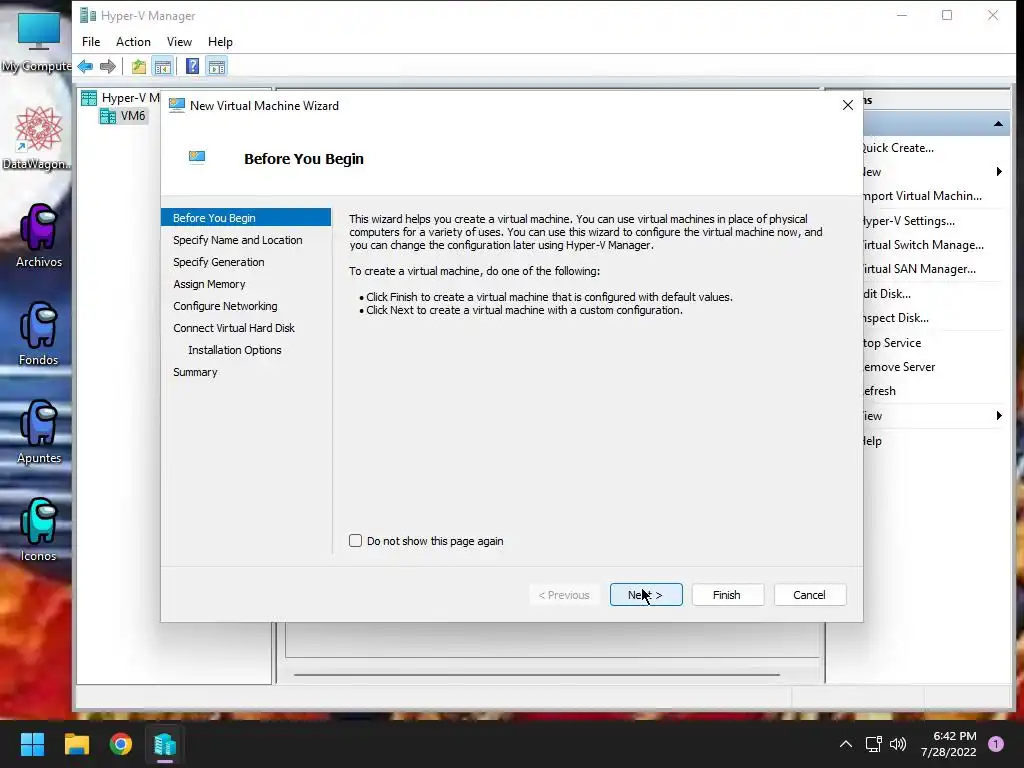The height and width of the screenshot is (768, 1024).
Task: Click the Back arrow toolbar icon
Action: pyautogui.click(x=85, y=66)
